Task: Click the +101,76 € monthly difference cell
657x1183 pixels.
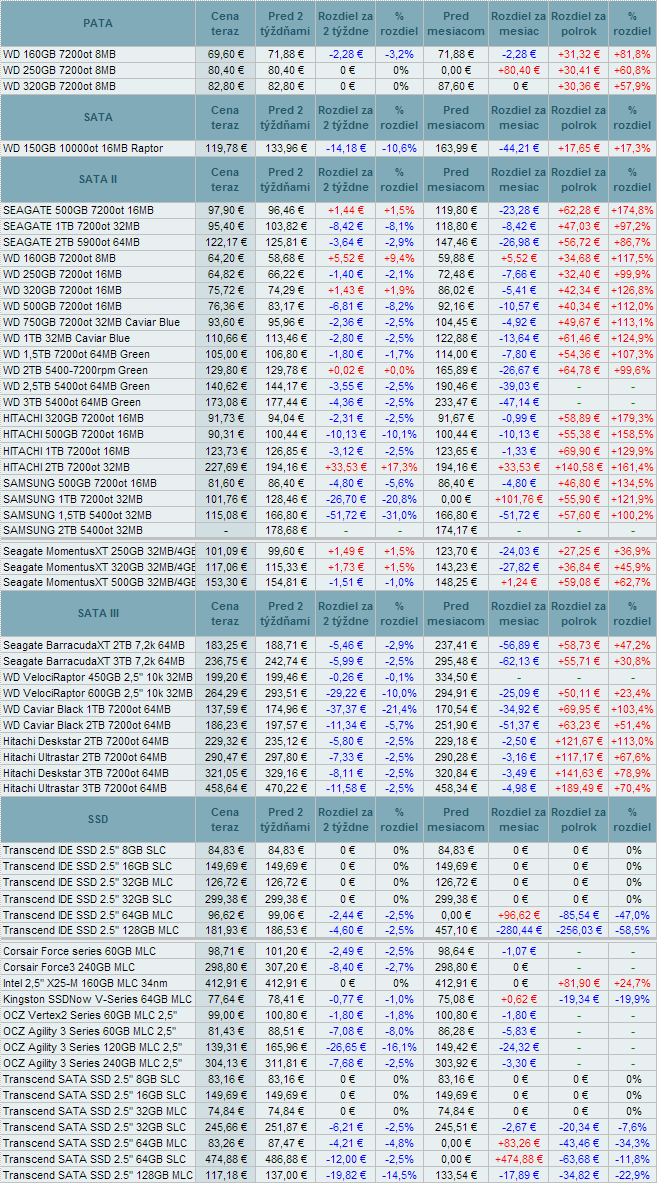Action: 517,499
